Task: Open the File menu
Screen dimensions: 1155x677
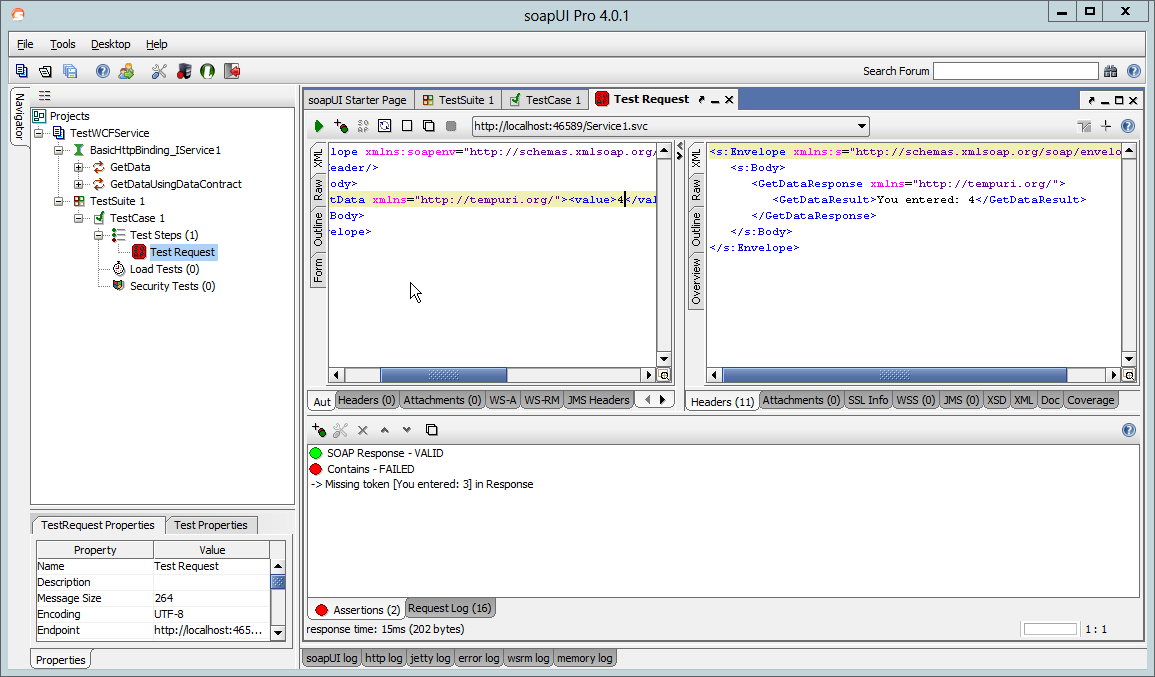Action: [x=25, y=44]
